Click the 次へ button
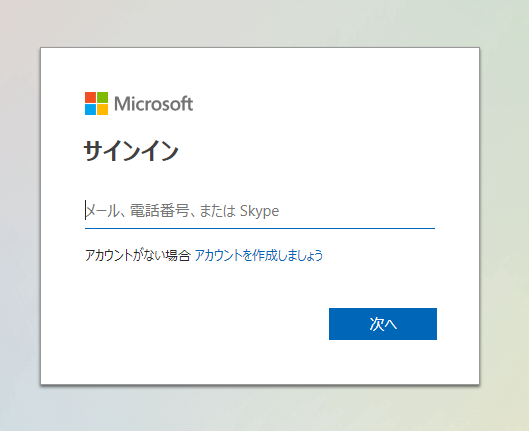 coord(383,324)
